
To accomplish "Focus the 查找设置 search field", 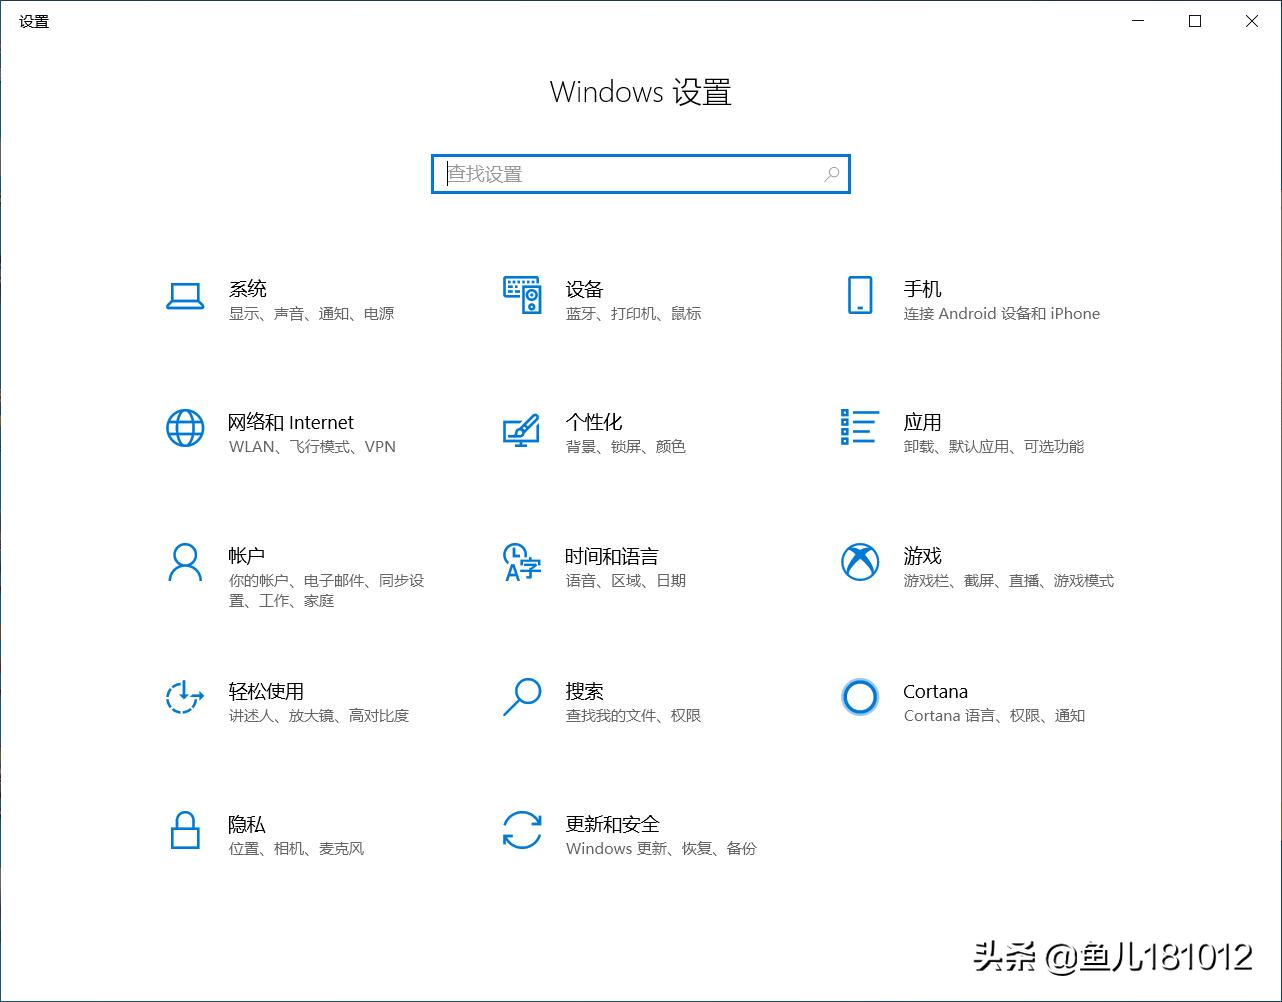I will (641, 174).
